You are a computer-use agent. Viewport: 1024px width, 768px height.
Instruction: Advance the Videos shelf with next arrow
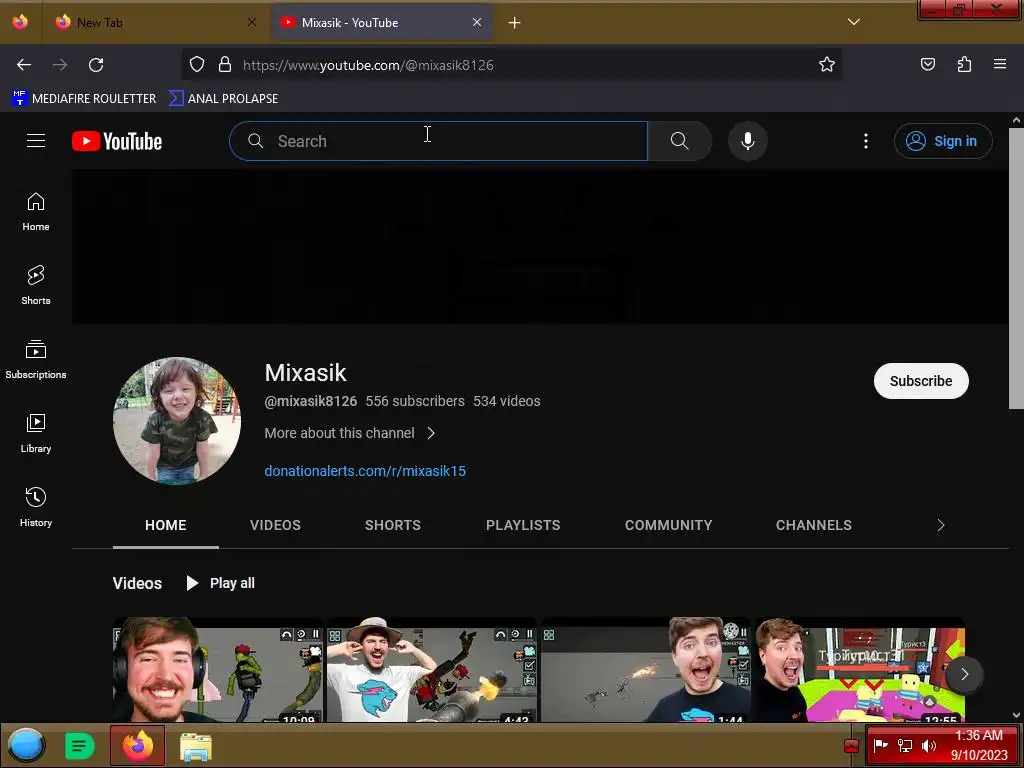point(964,674)
